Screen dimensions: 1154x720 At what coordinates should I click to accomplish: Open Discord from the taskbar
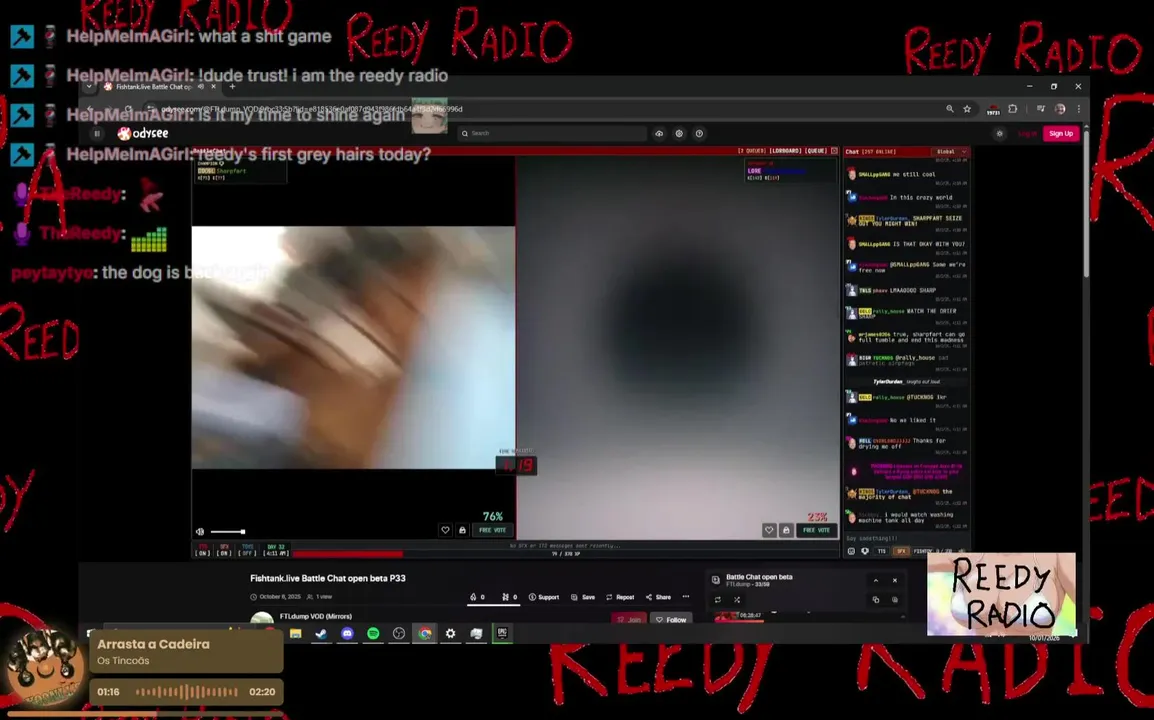pyautogui.click(x=347, y=633)
